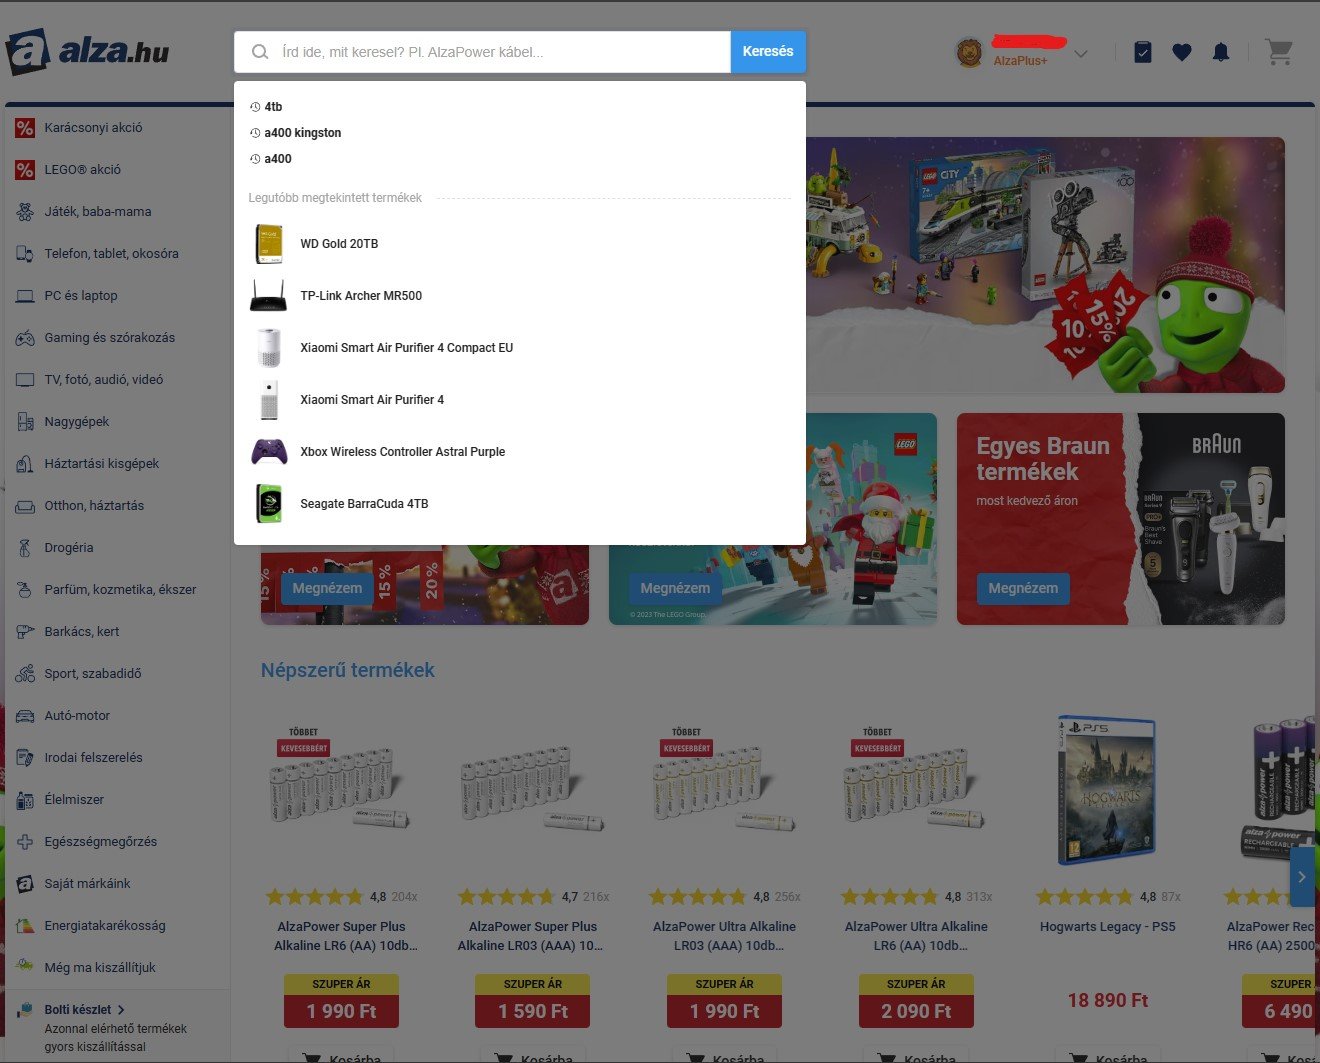This screenshot has height=1063, width=1320.
Task: Click the user avatar icon
Action: point(969,52)
